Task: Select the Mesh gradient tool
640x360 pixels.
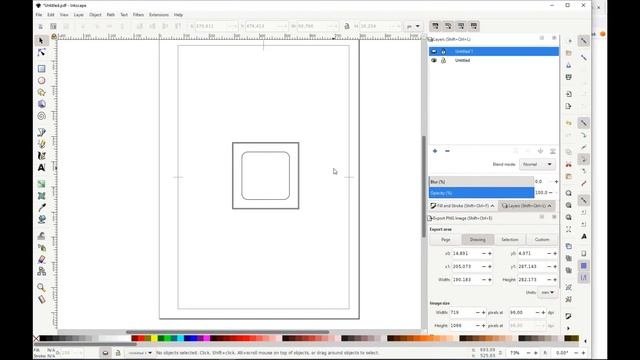Action: [41, 196]
